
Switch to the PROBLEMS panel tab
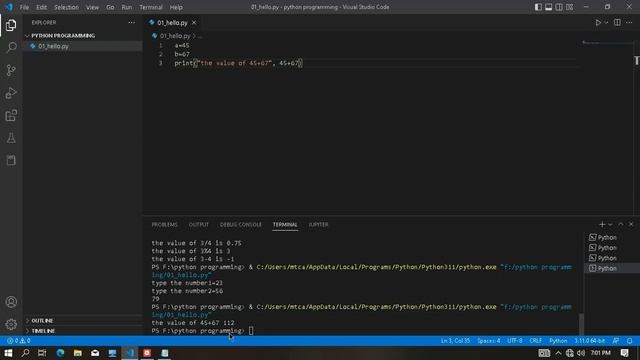click(x=164, y=224)
